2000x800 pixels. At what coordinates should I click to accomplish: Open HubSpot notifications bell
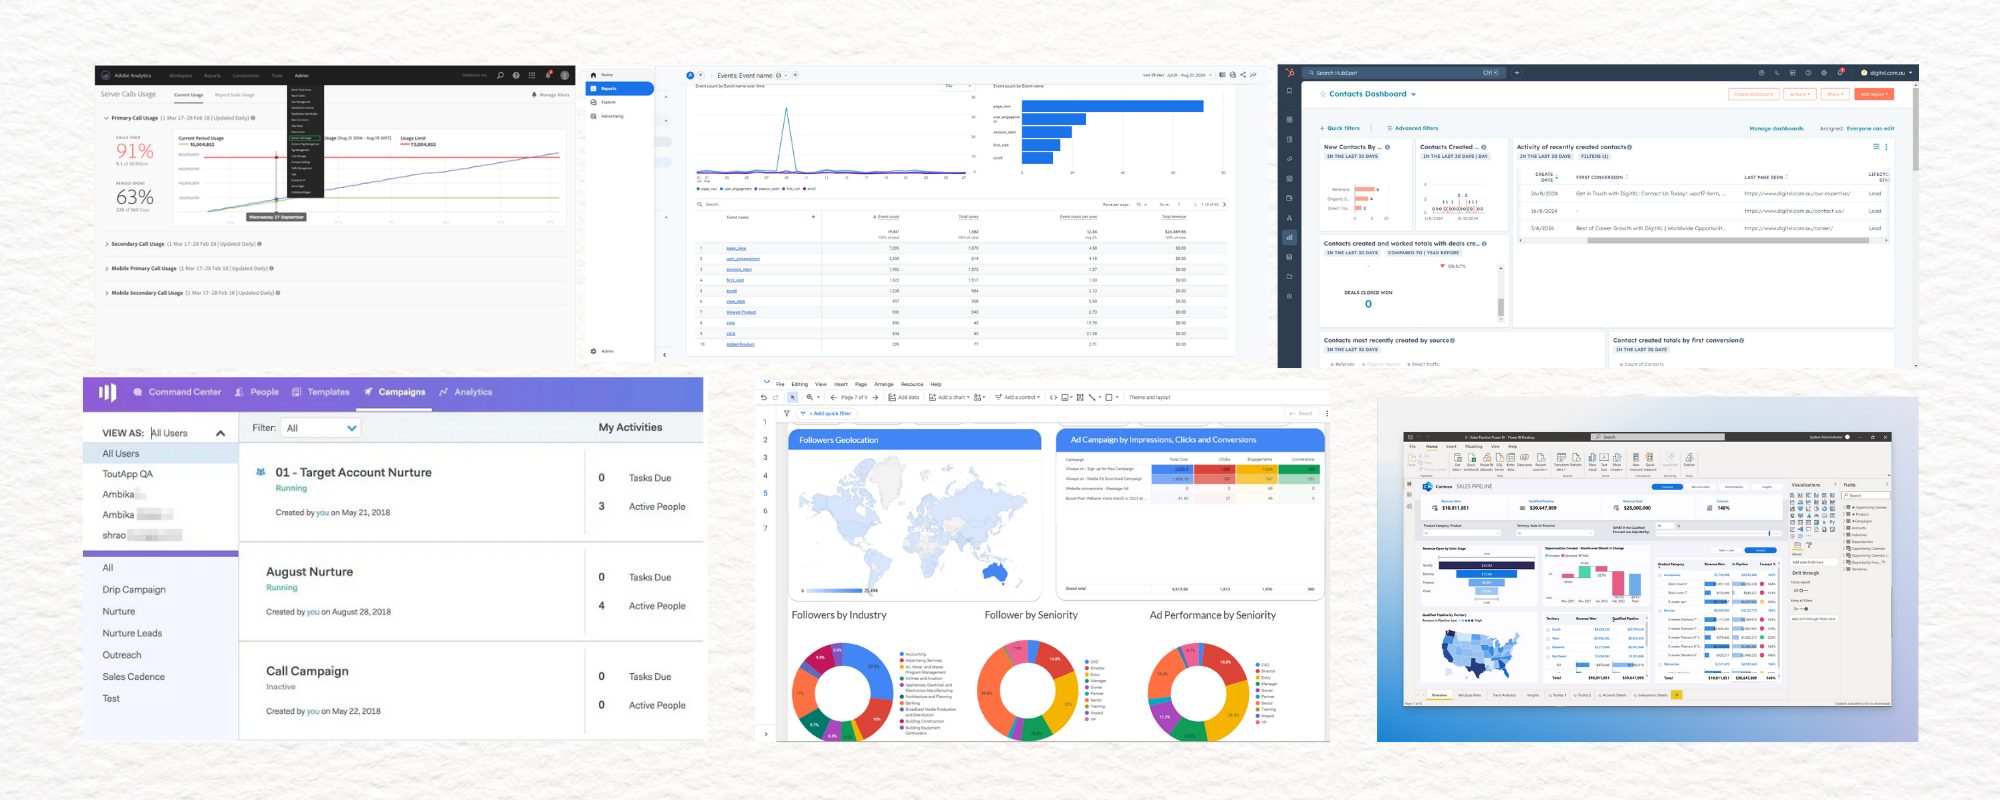(1840, 73)
